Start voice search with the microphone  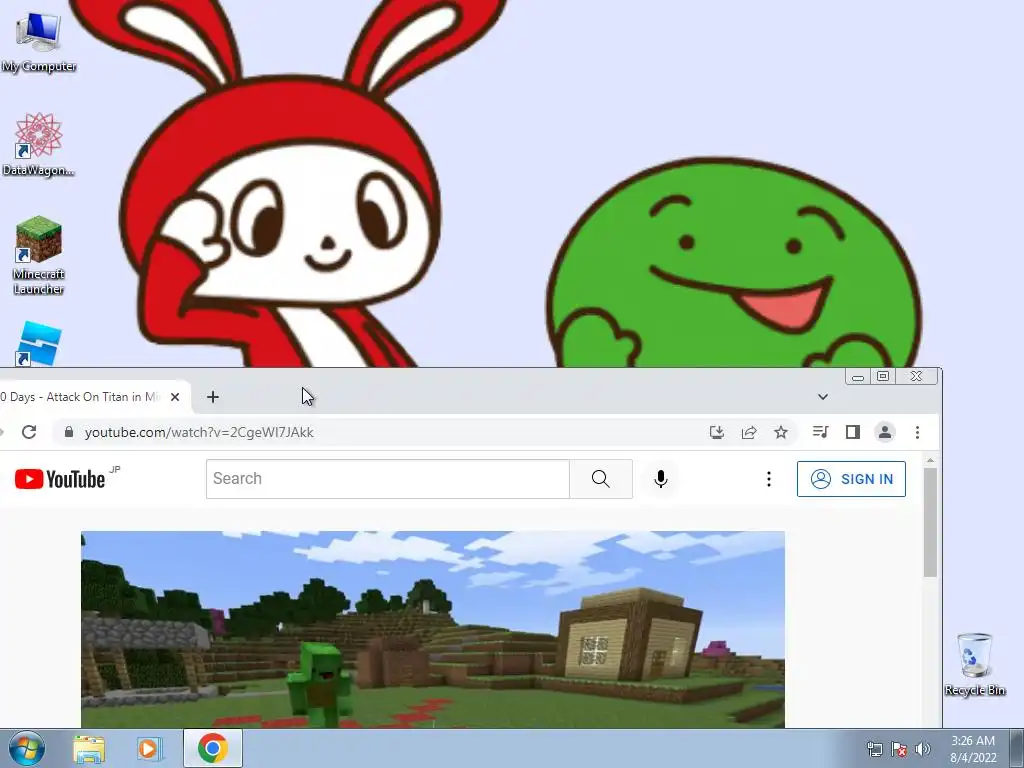pos(661,479)
